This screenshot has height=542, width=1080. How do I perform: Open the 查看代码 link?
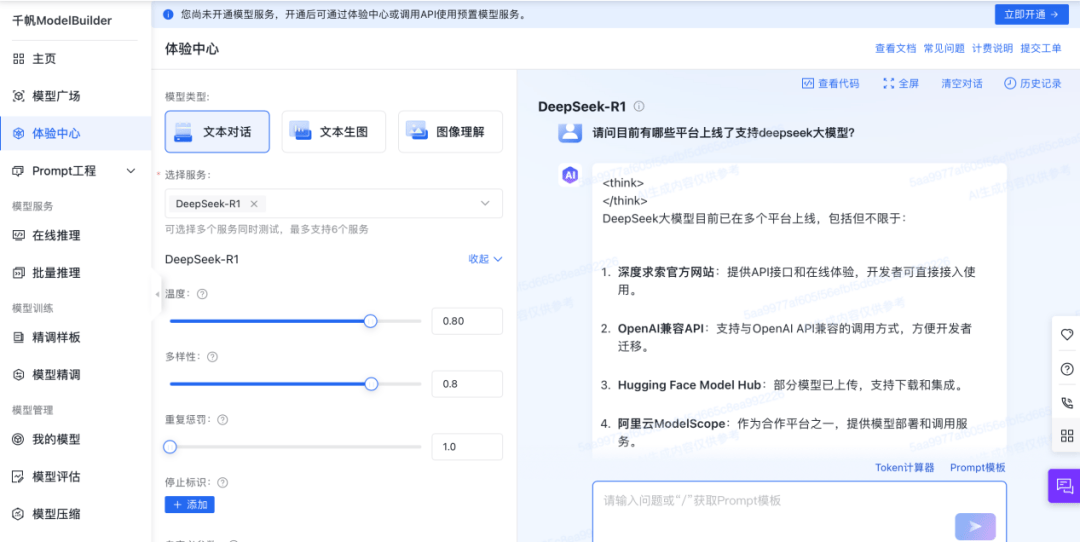tap(831, 83)
